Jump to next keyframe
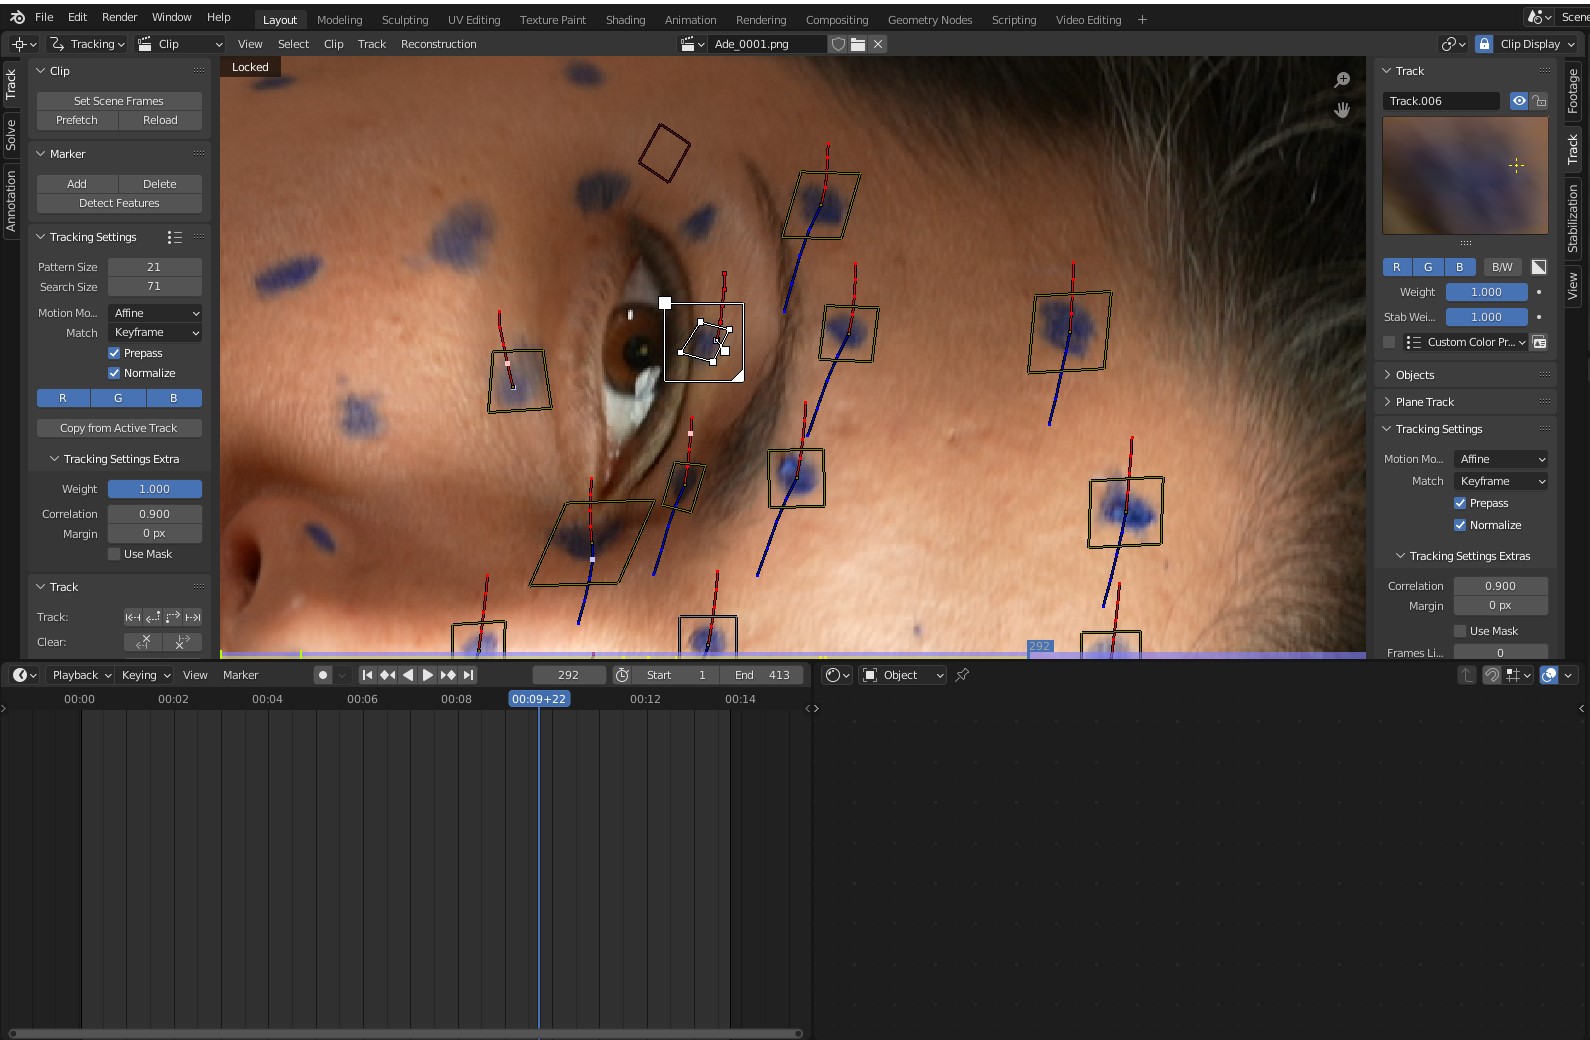 click(x=448, y=675)
